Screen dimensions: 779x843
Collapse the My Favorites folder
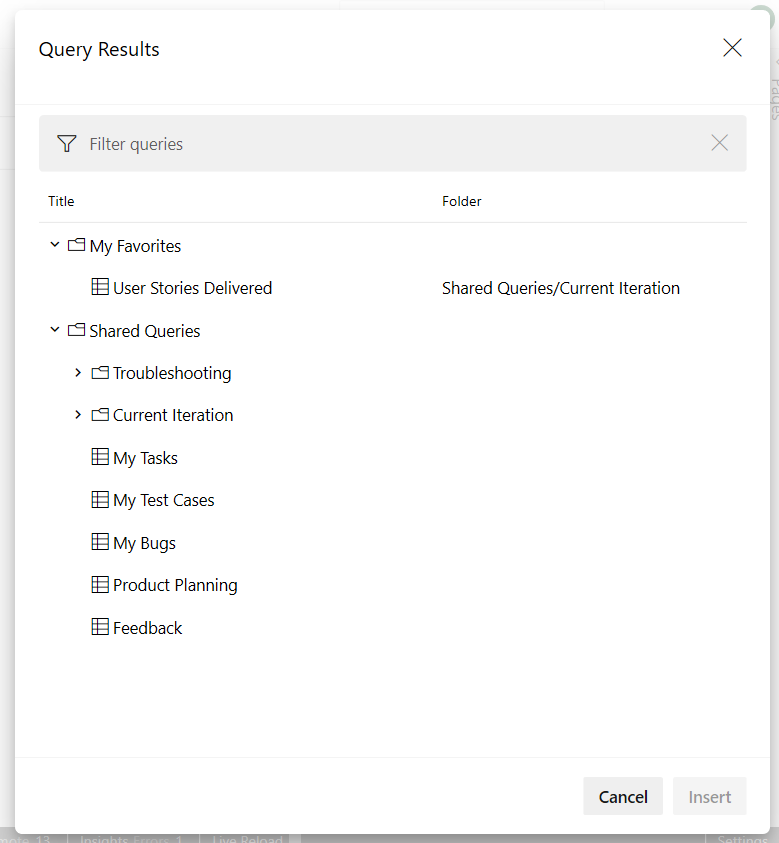[x=55, y=245]
